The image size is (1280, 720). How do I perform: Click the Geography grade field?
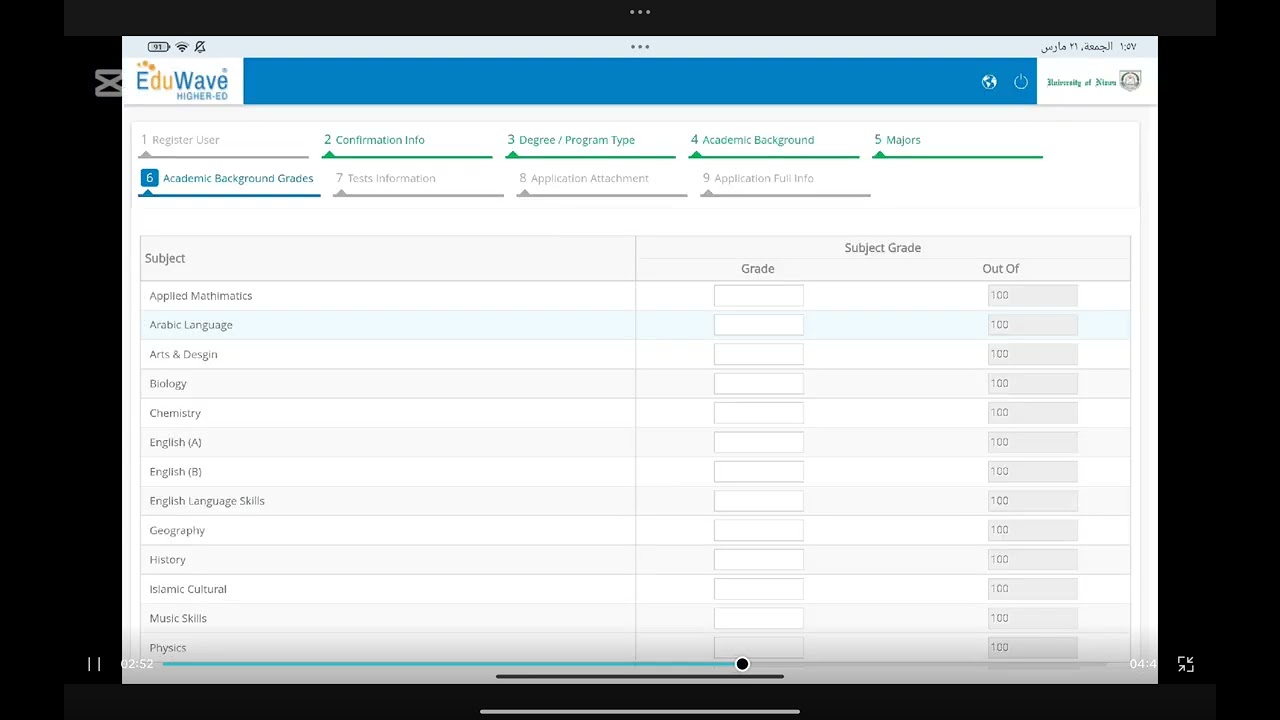pyautogui.click(x=759, y=530)
